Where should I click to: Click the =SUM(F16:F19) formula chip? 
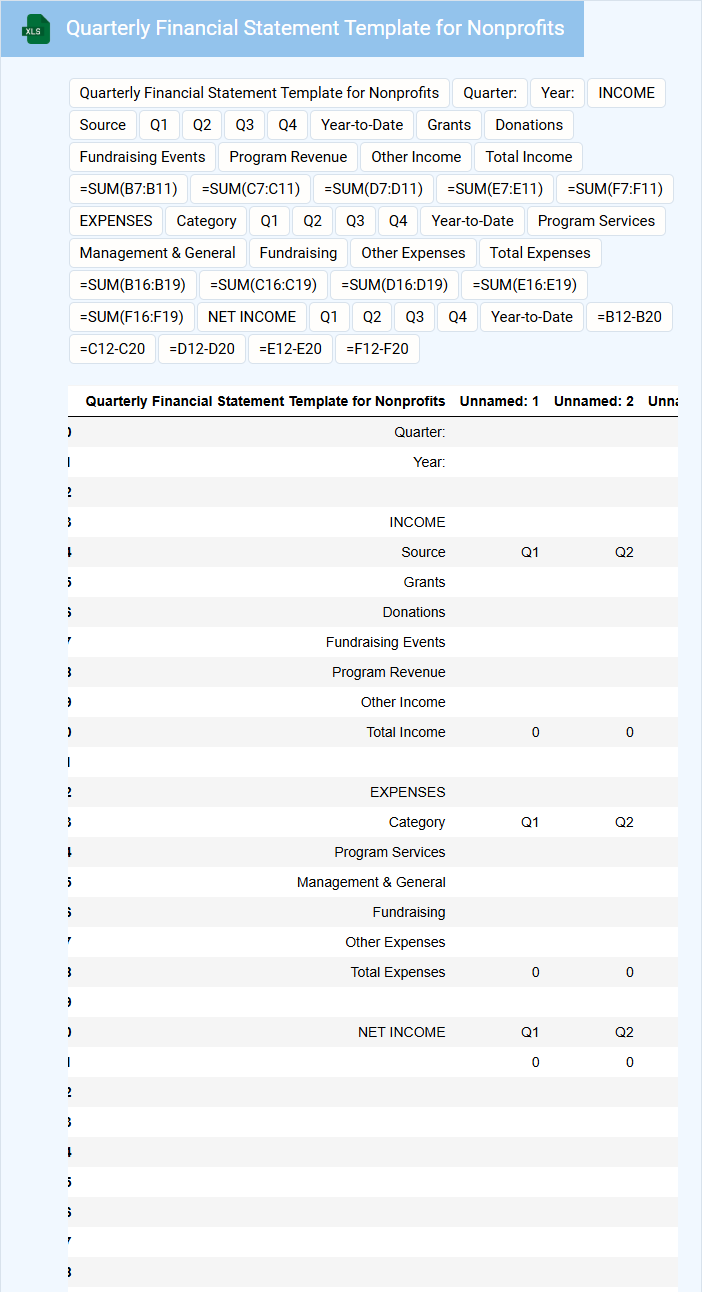[132, 317]
